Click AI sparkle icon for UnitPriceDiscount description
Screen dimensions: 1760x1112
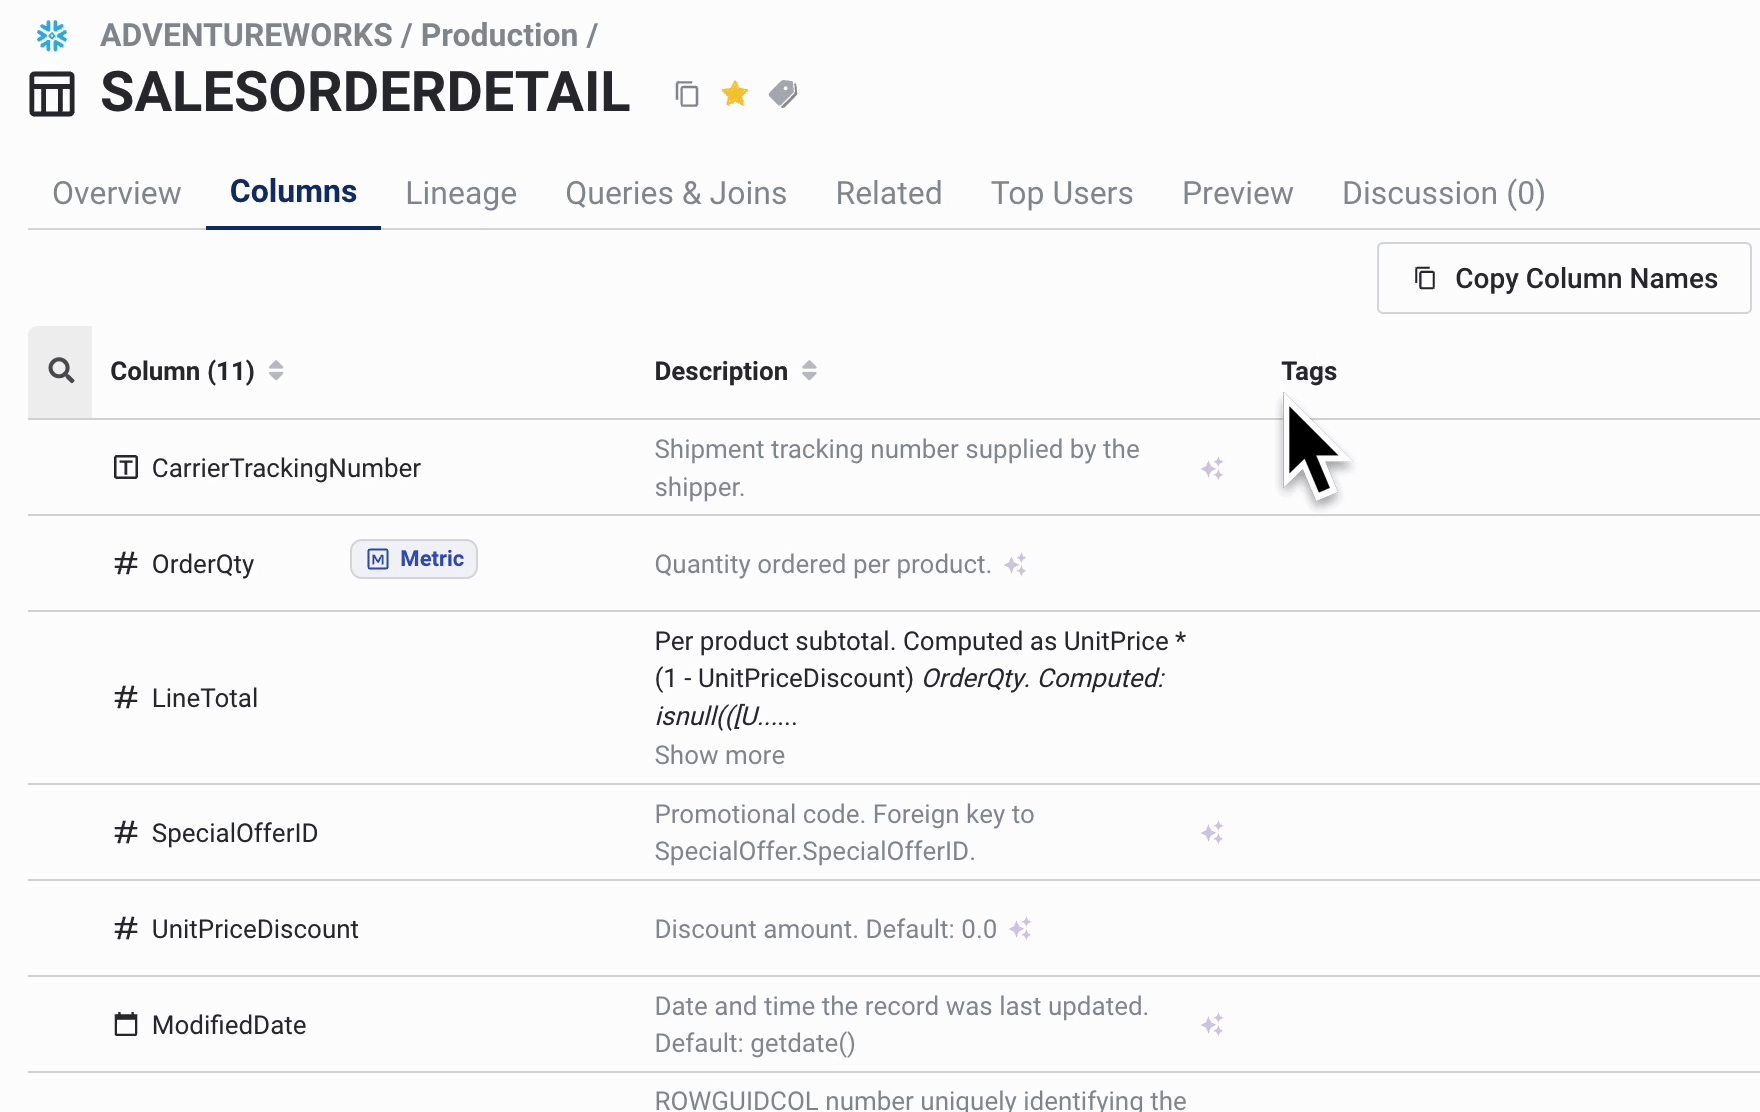[x=1020, y=929]
